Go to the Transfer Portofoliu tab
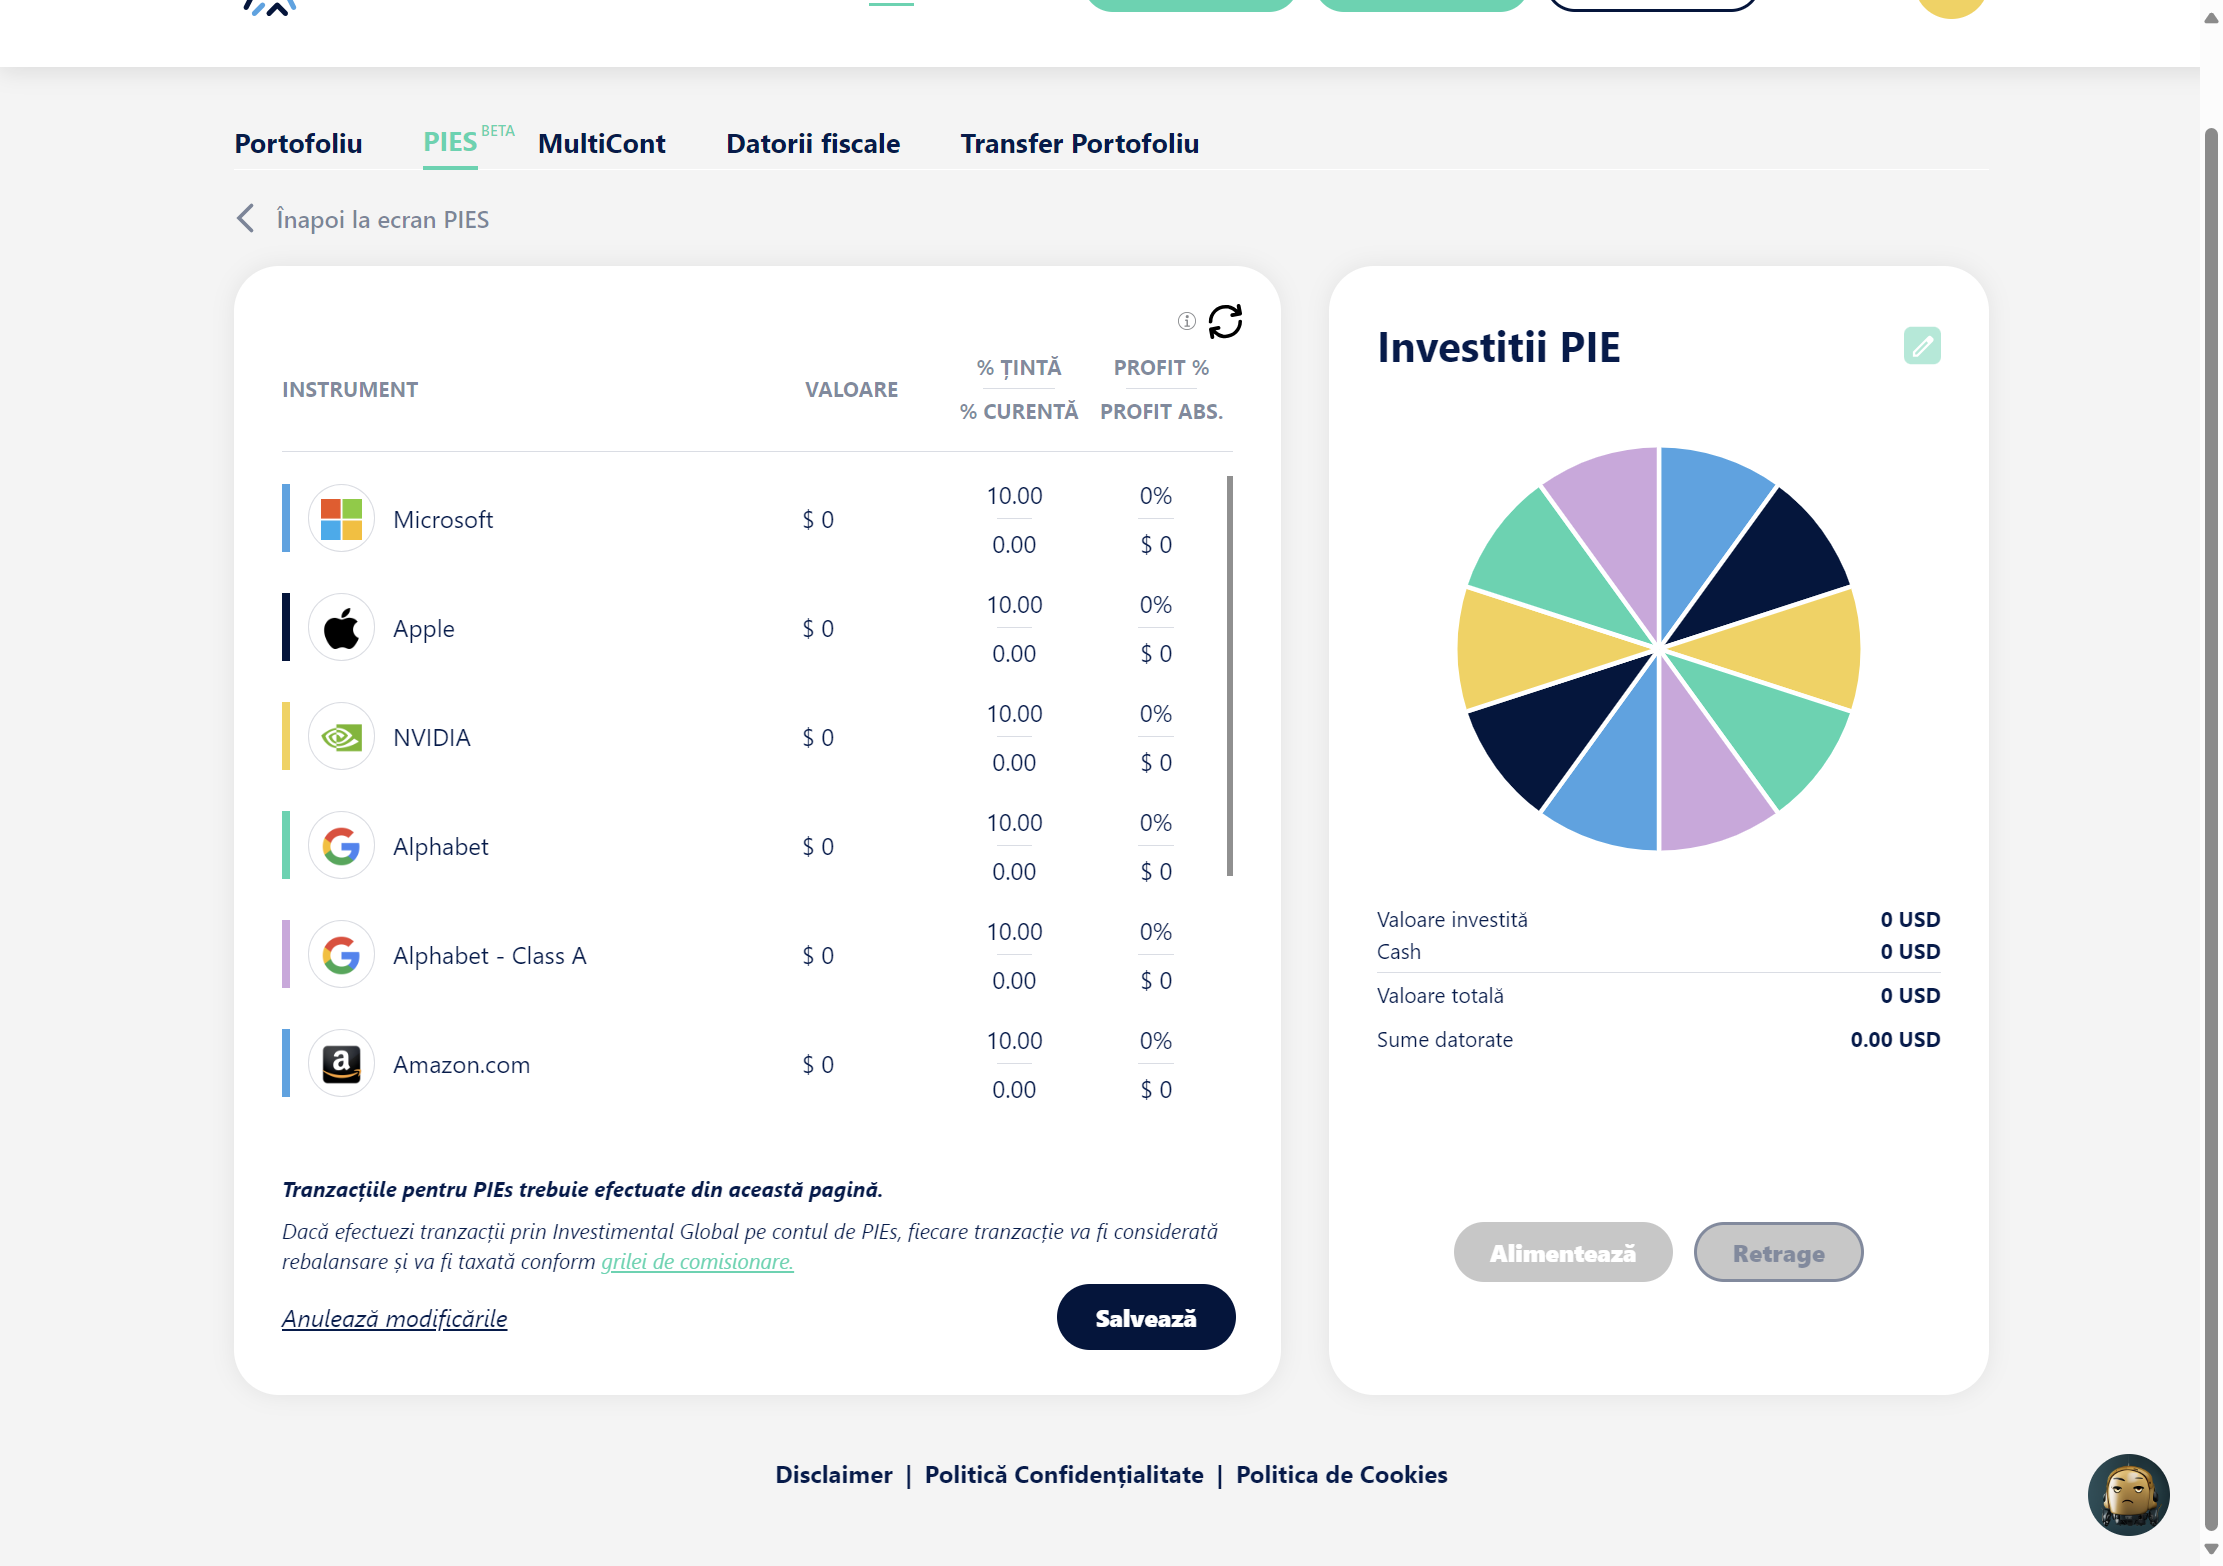 click(x=1080, y=143)
